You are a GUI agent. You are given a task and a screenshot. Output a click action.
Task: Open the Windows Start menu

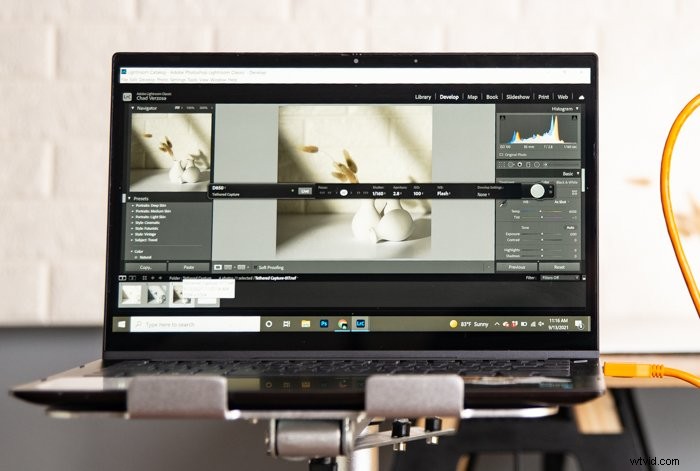[x=121, y=324]
